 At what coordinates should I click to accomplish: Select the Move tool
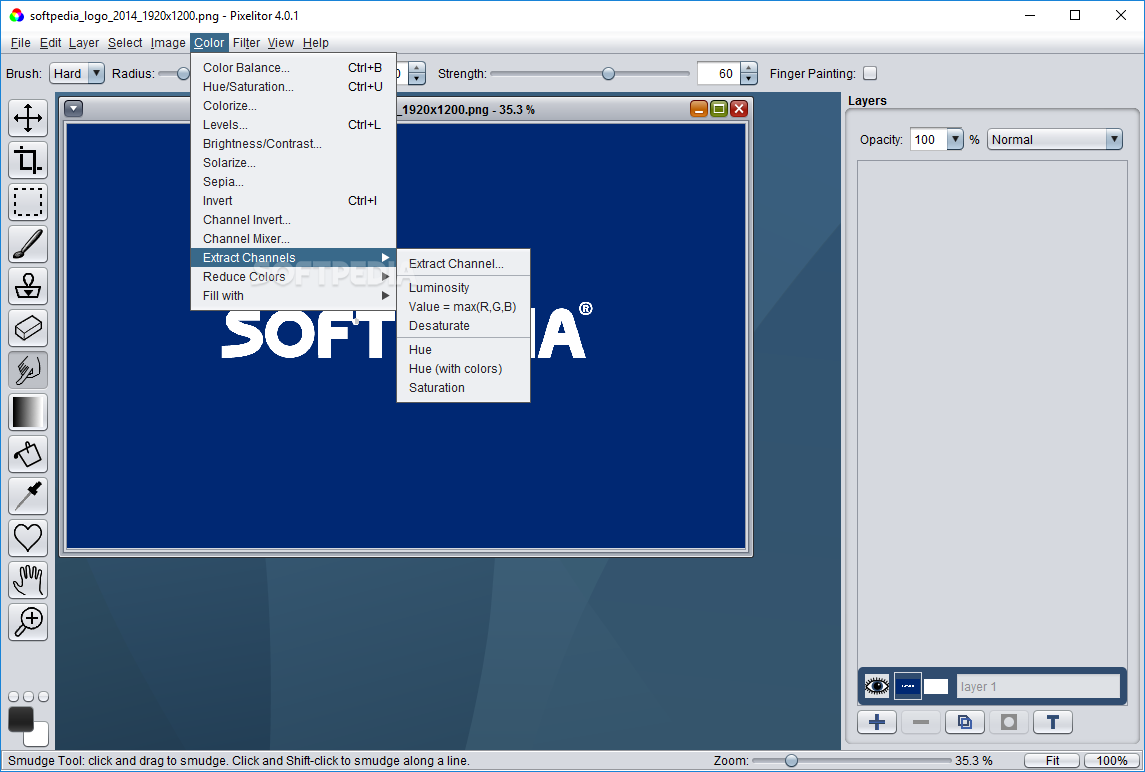click(28, 118)
